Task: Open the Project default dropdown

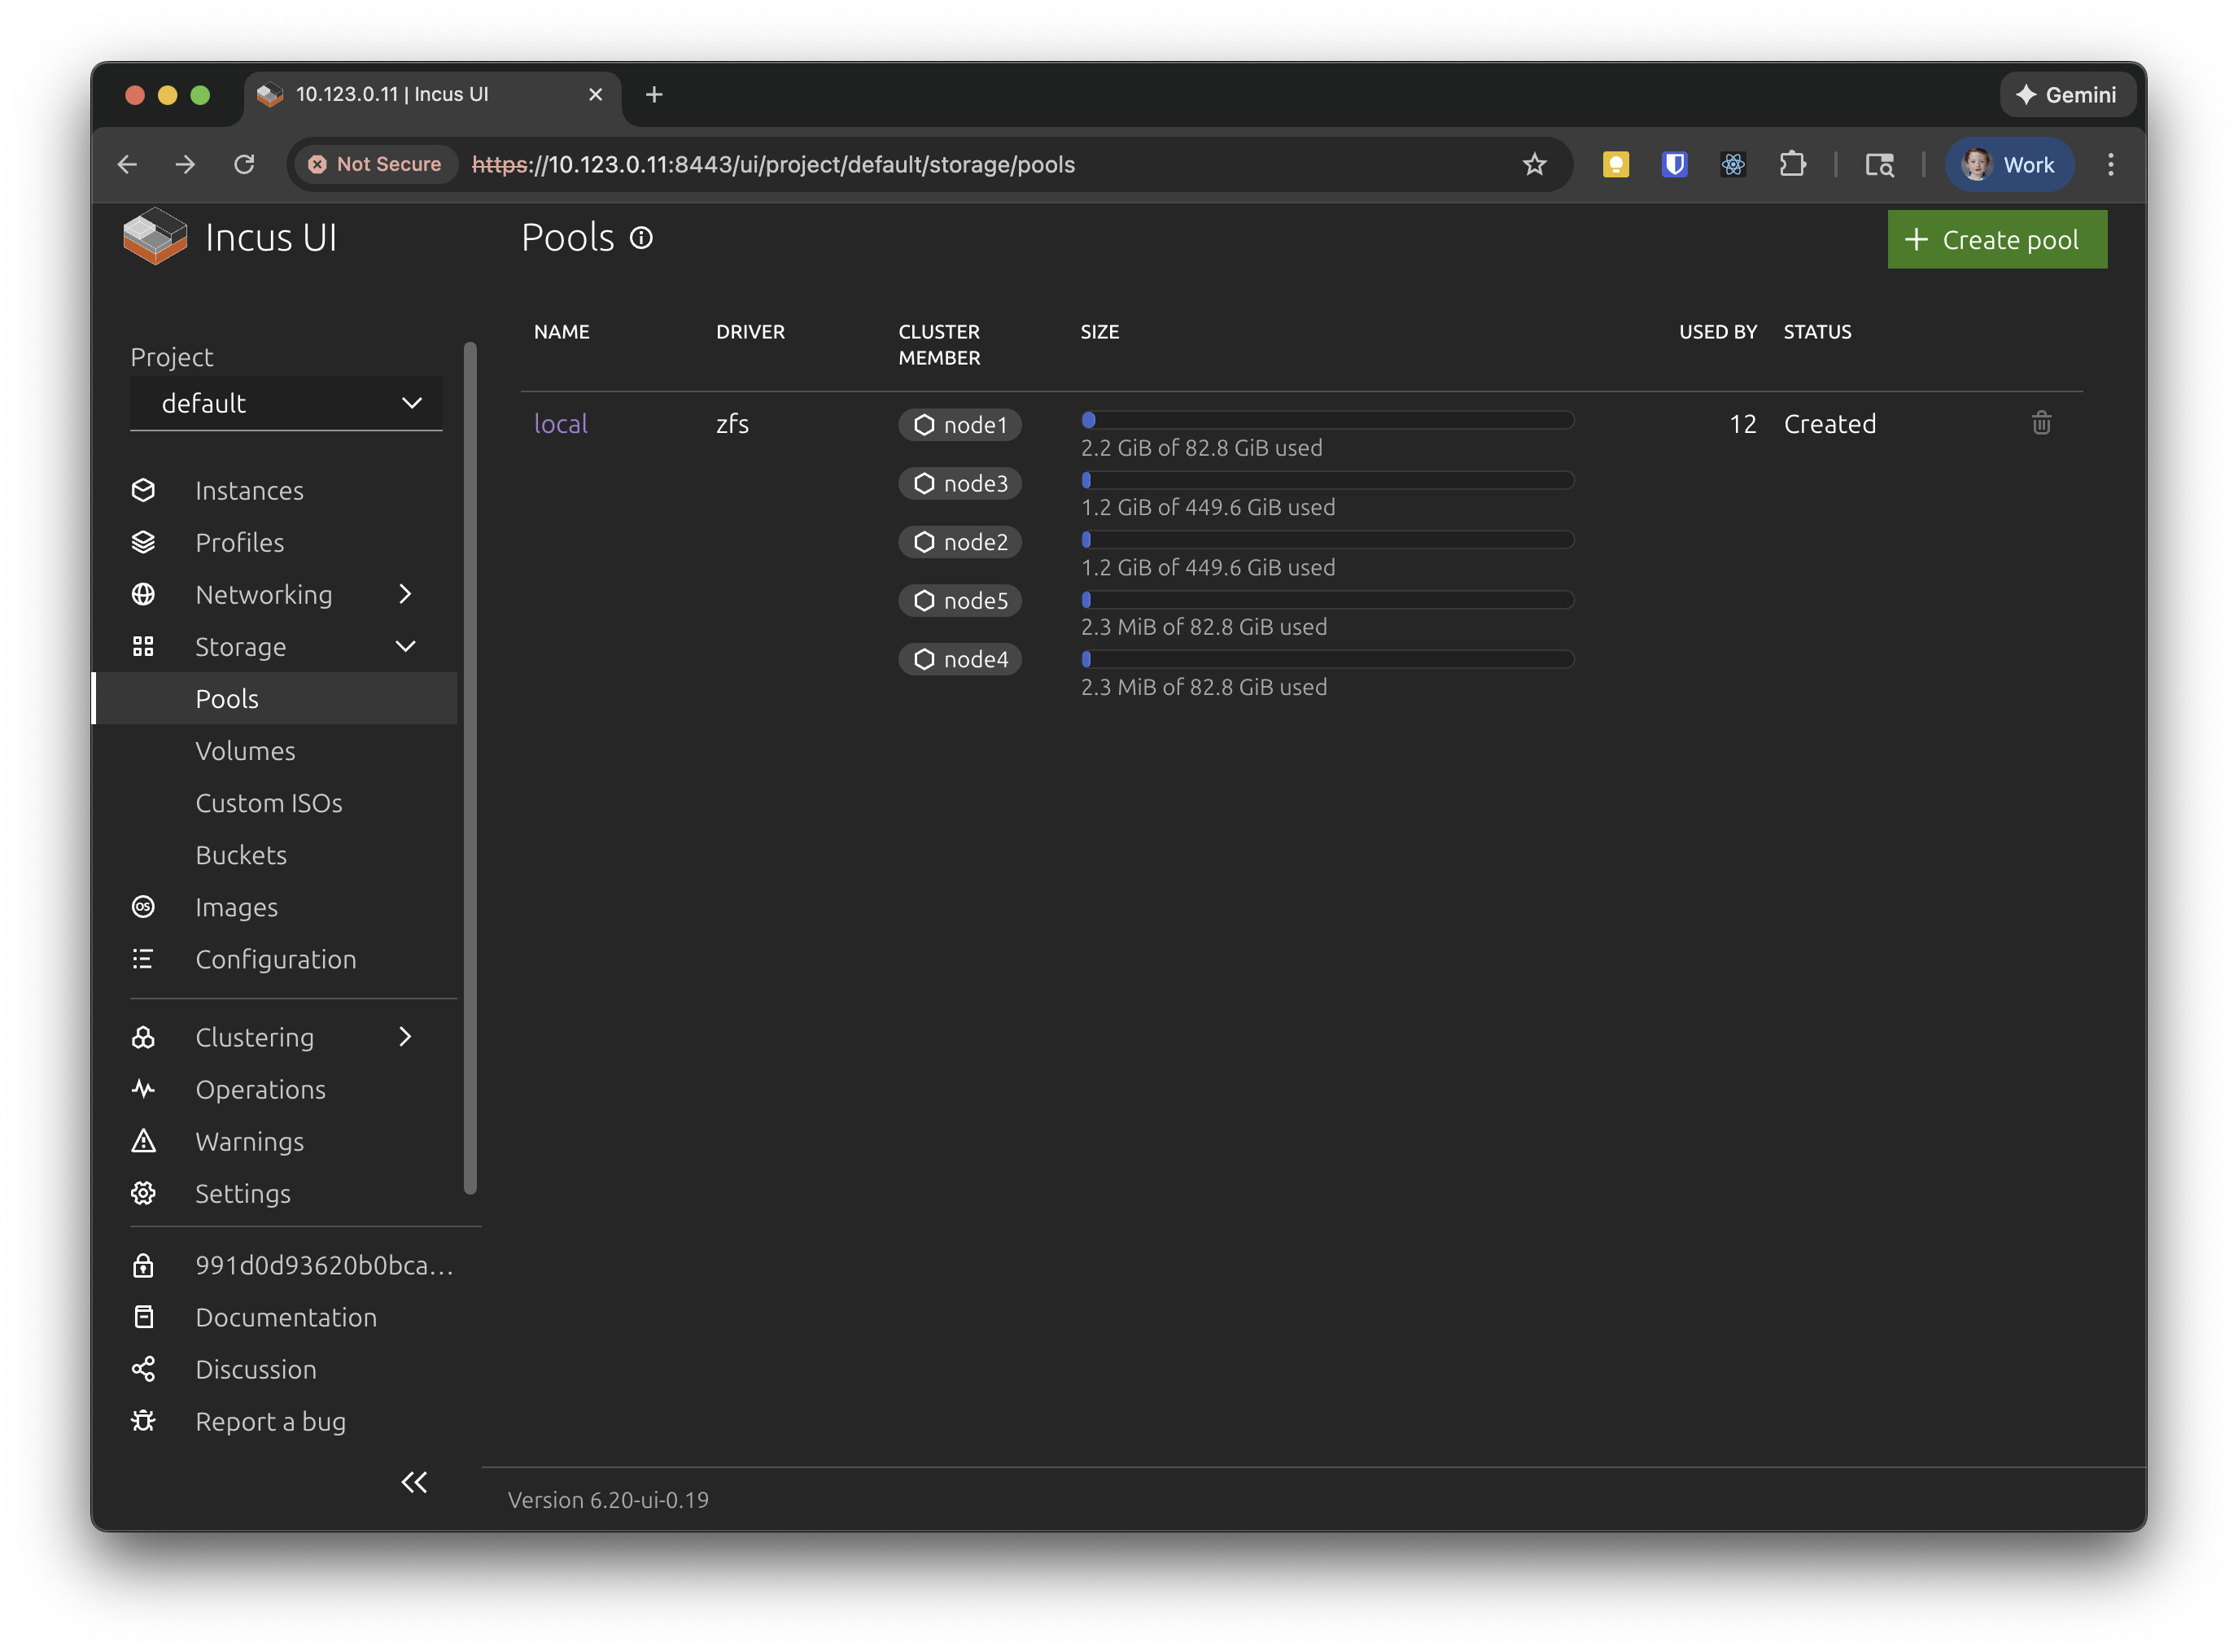Action: point(286,403)
